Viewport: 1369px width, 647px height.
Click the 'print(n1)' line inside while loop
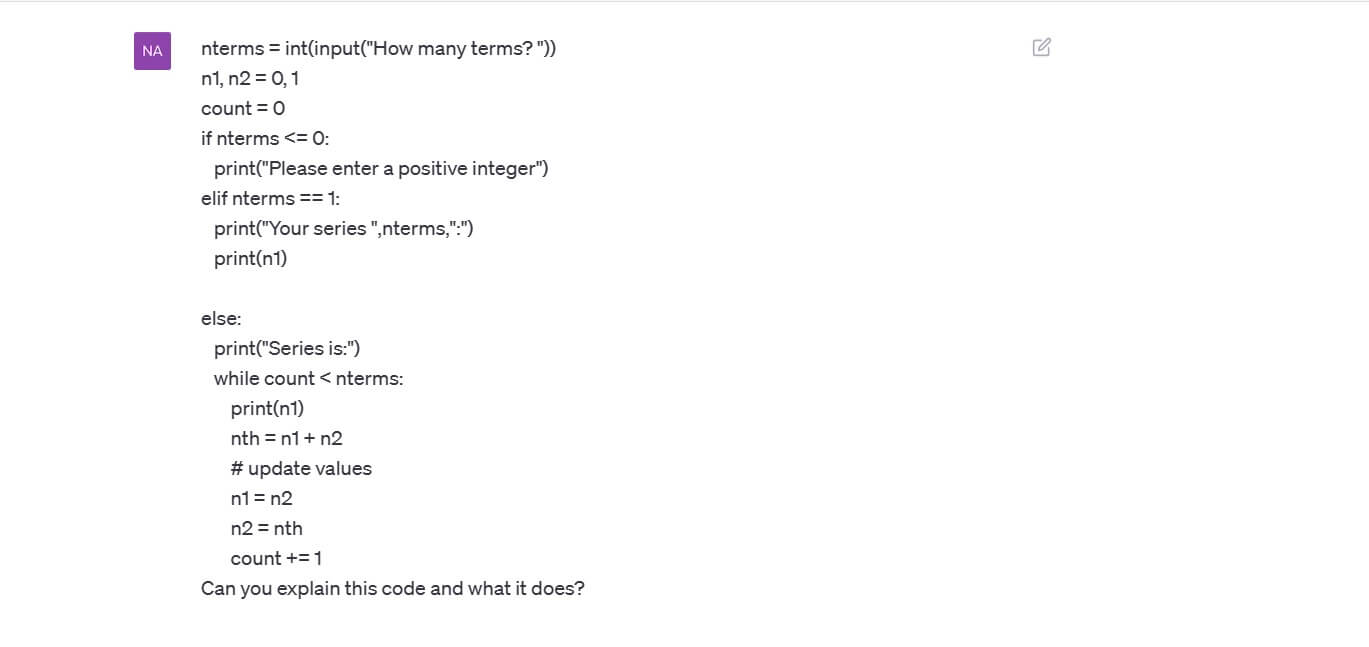click(267, 408)
